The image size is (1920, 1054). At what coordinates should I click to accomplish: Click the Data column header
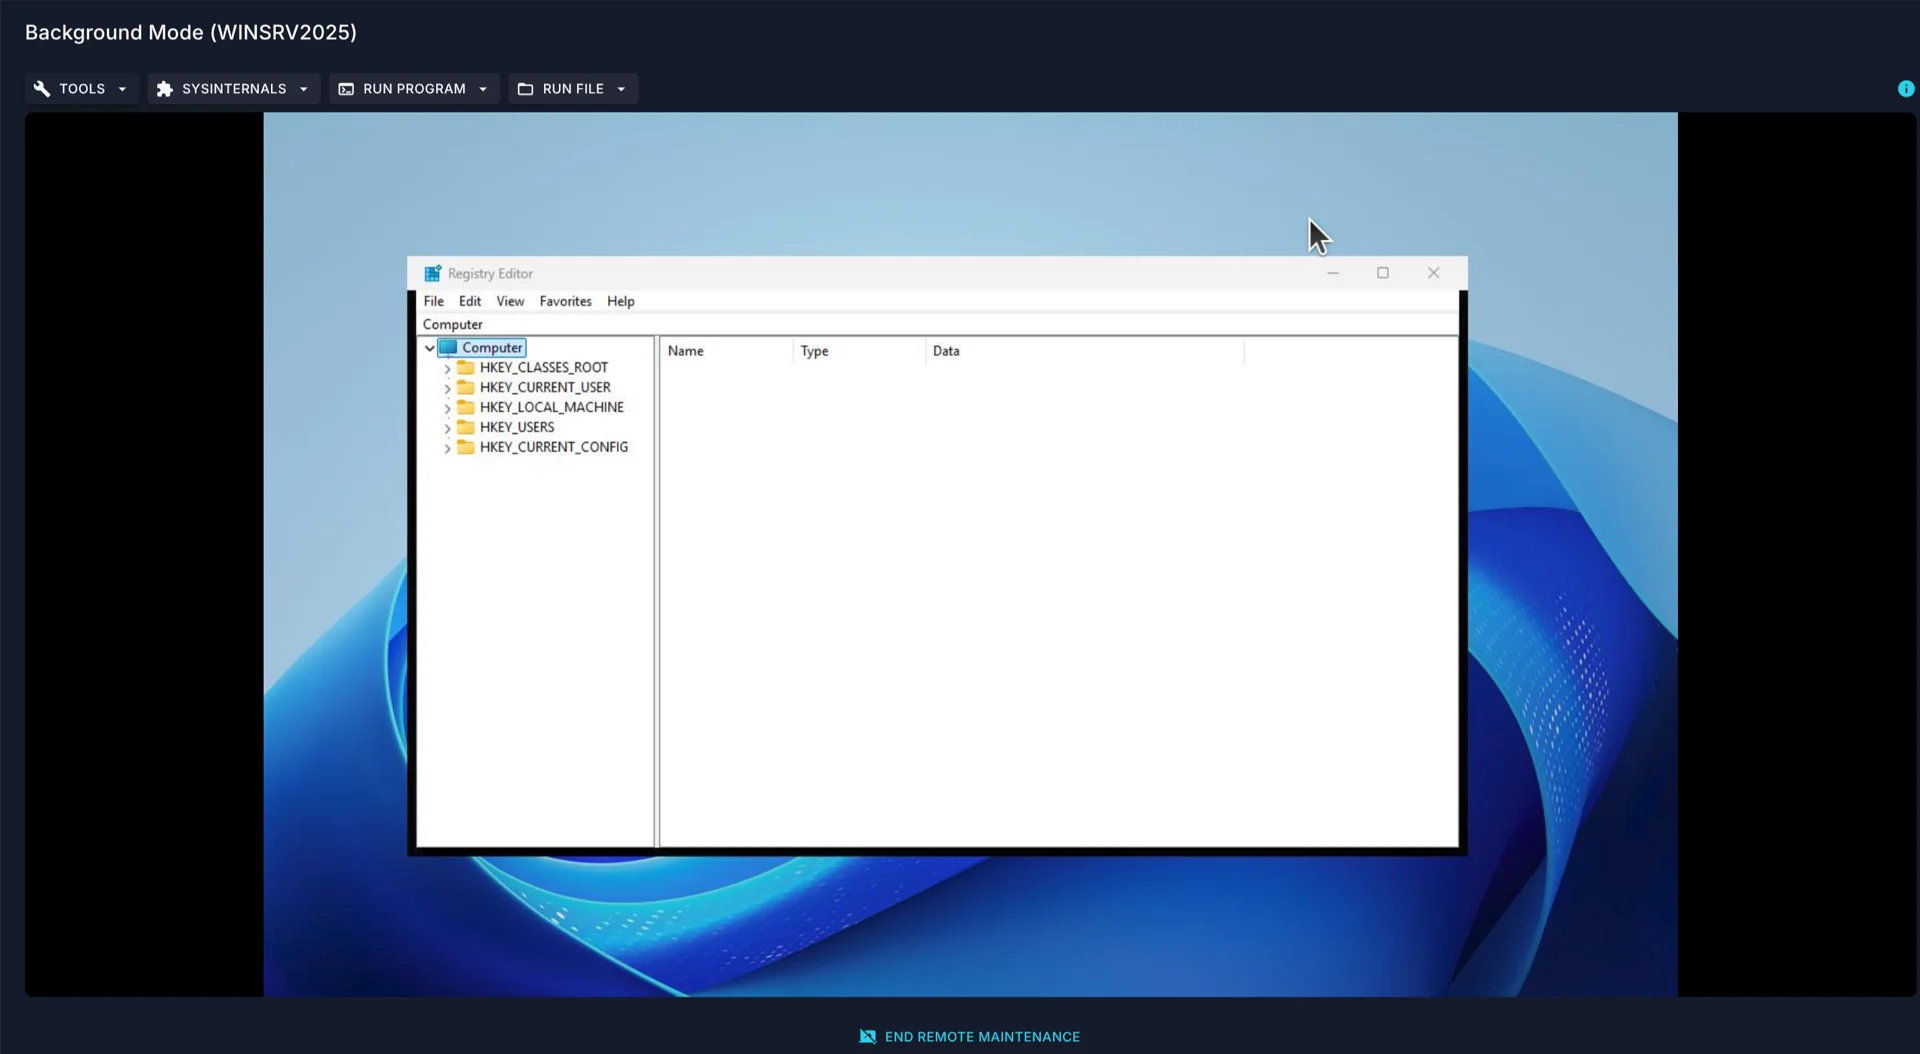pos(1085,351)
